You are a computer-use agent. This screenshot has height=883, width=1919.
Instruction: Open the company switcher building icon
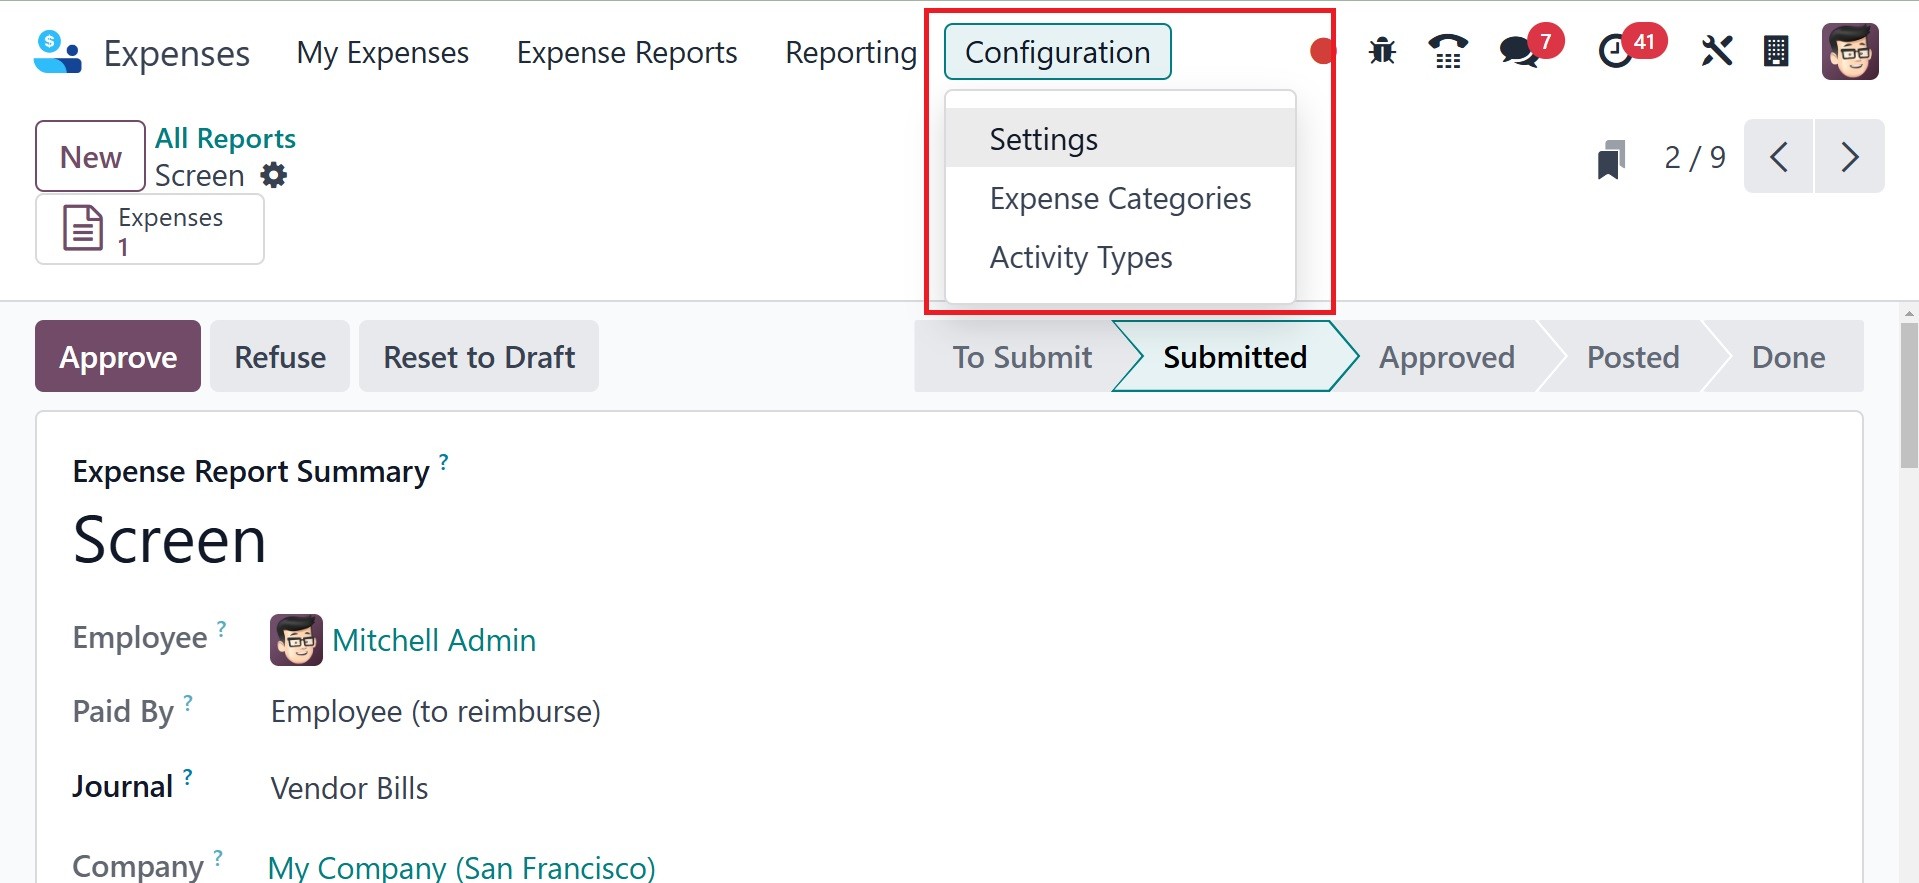(1776, 51)
